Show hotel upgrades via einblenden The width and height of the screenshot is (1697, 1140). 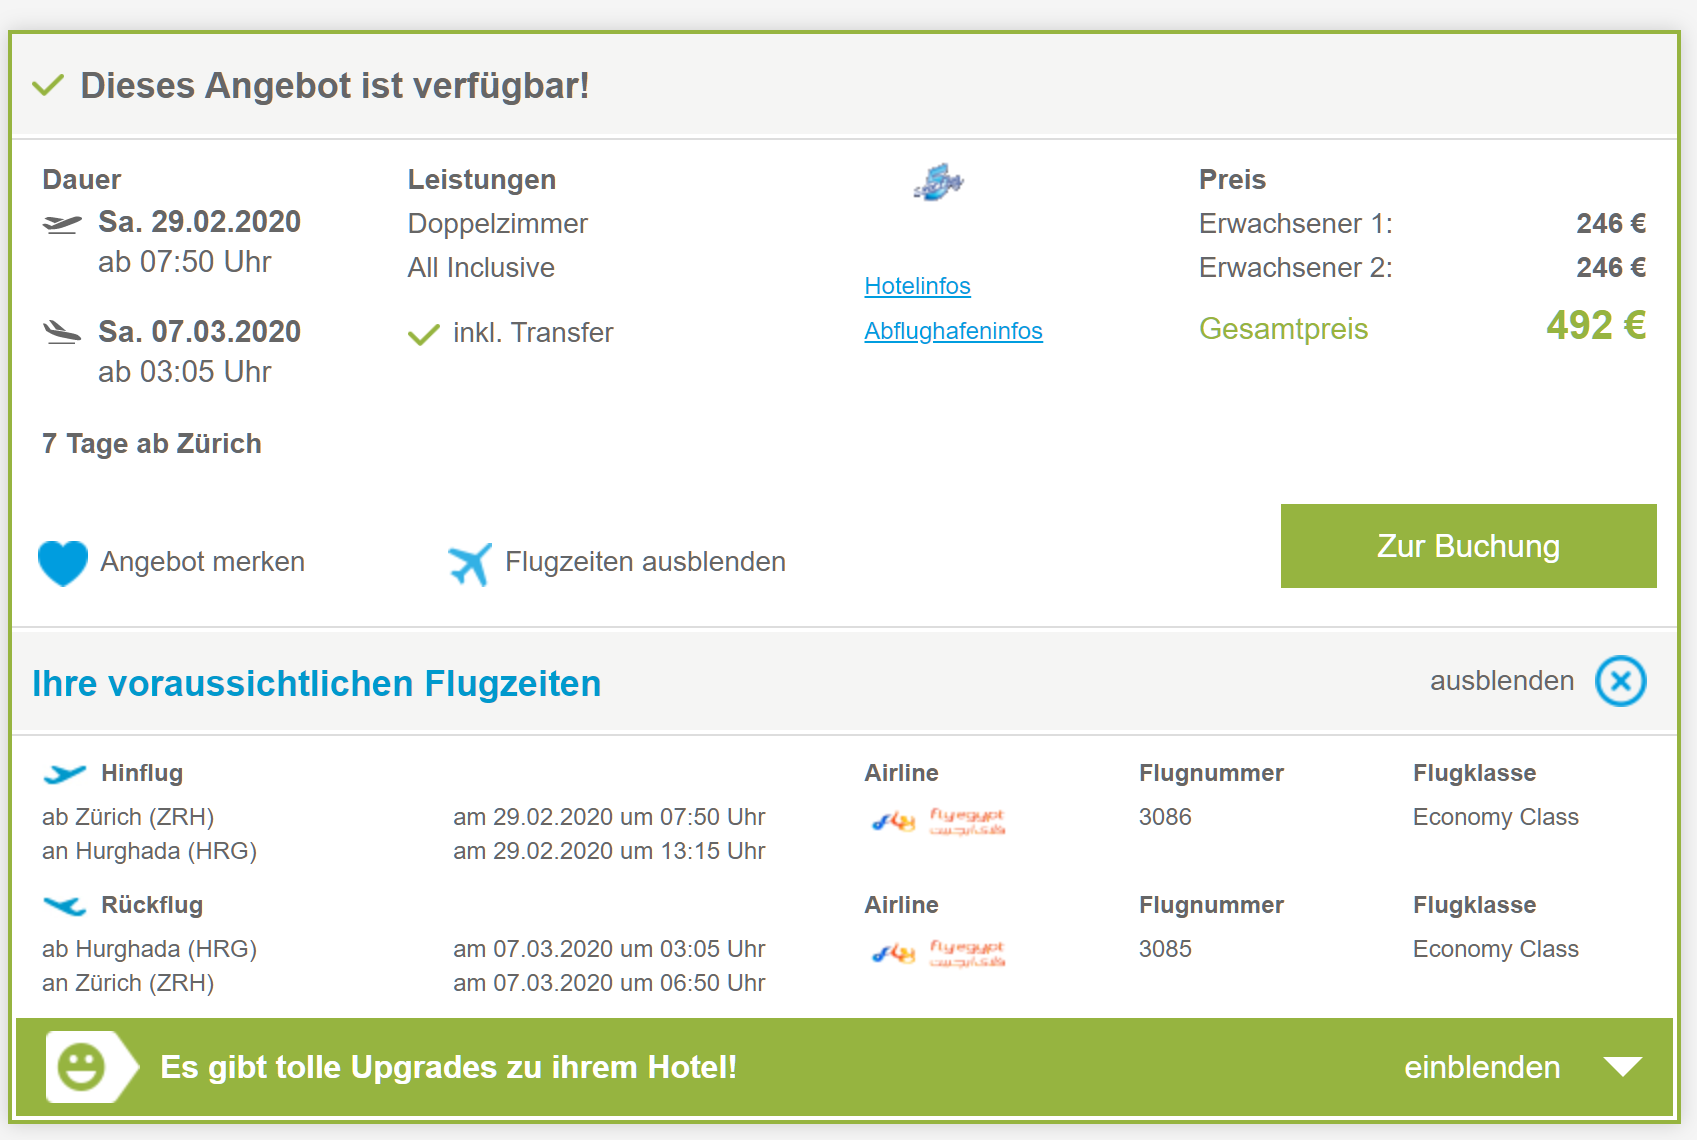pos(1482,1067)
